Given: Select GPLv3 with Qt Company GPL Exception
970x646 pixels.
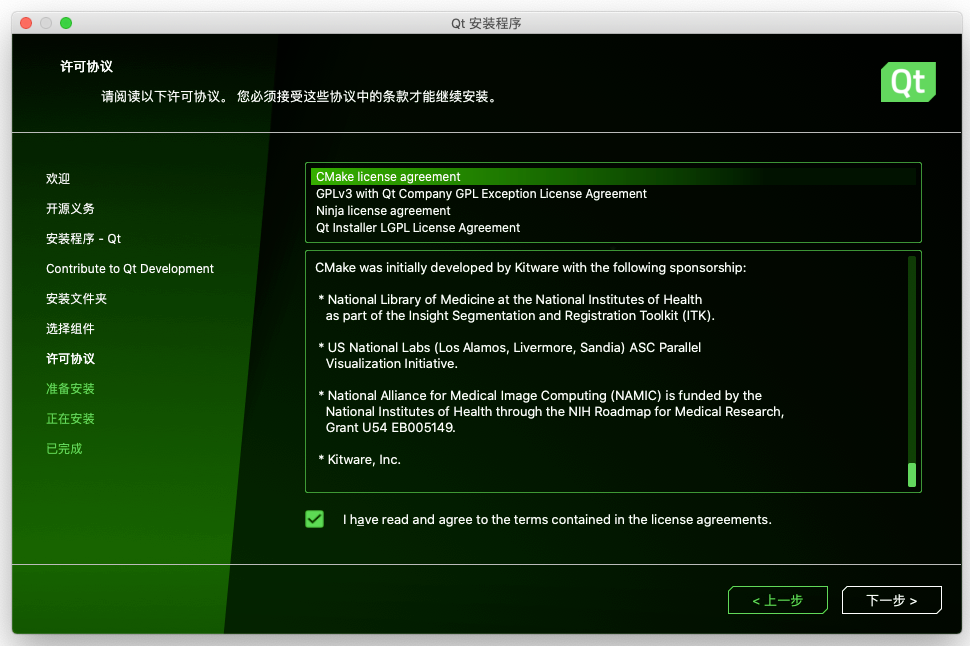Looking at the screenshot, I should 613,194.
